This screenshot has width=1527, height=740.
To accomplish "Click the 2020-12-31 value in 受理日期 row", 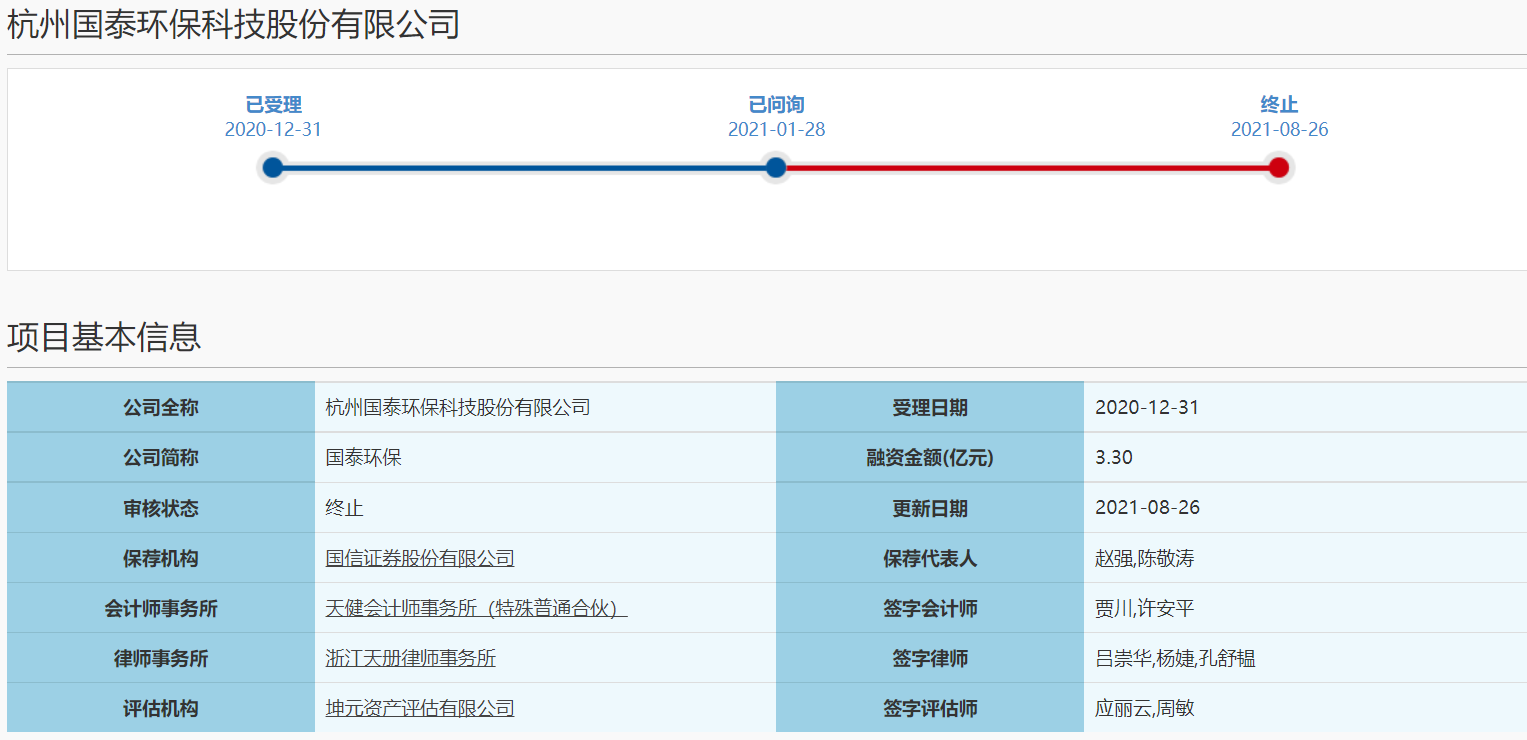I will click(x=1147, y=408).
